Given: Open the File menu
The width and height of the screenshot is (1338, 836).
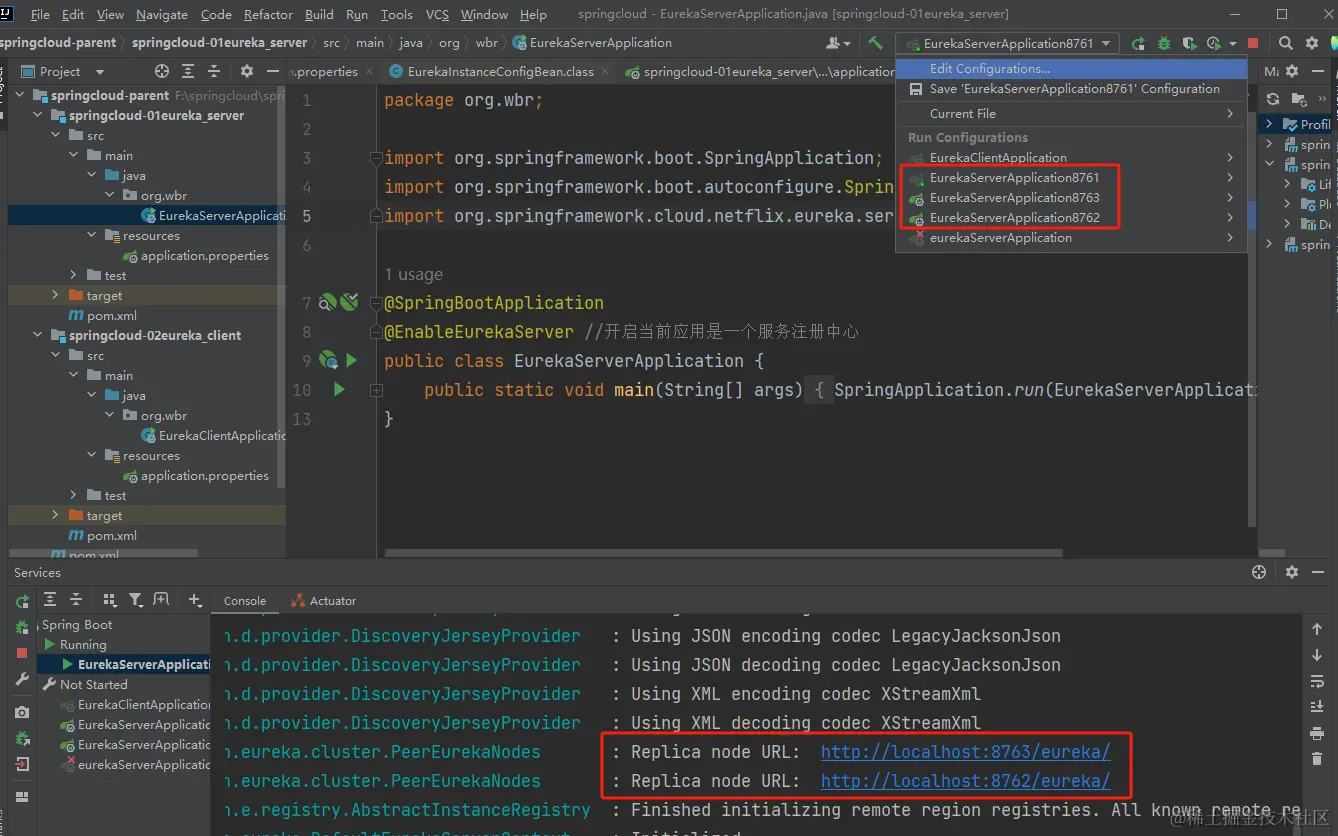Looking at the screenshot, I should coord(40,14).
